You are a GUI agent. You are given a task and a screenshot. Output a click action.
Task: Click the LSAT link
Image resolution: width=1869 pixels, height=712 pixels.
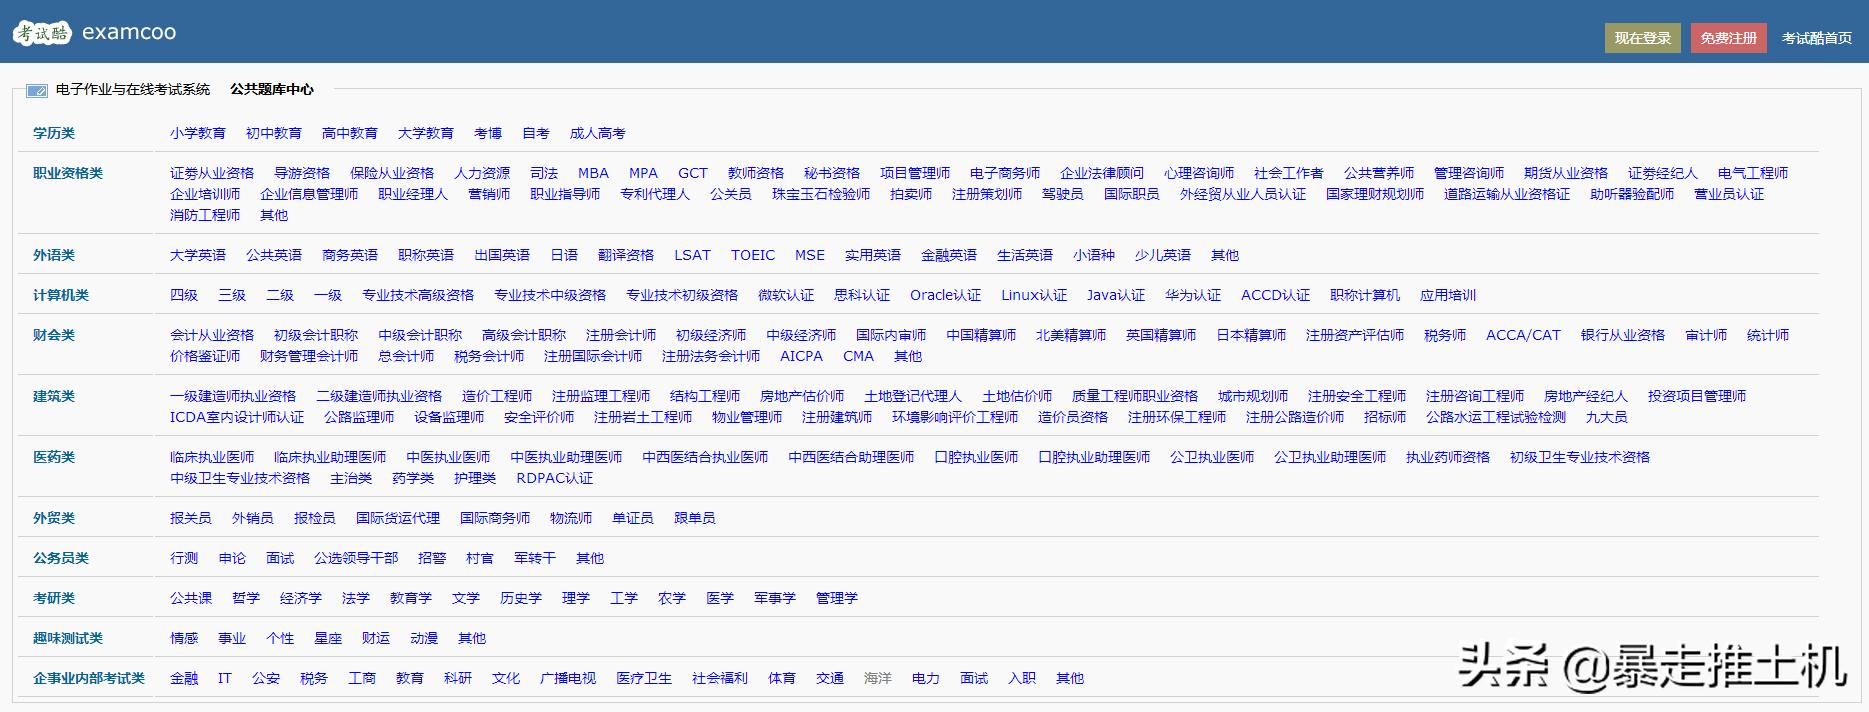coord(692,255)
